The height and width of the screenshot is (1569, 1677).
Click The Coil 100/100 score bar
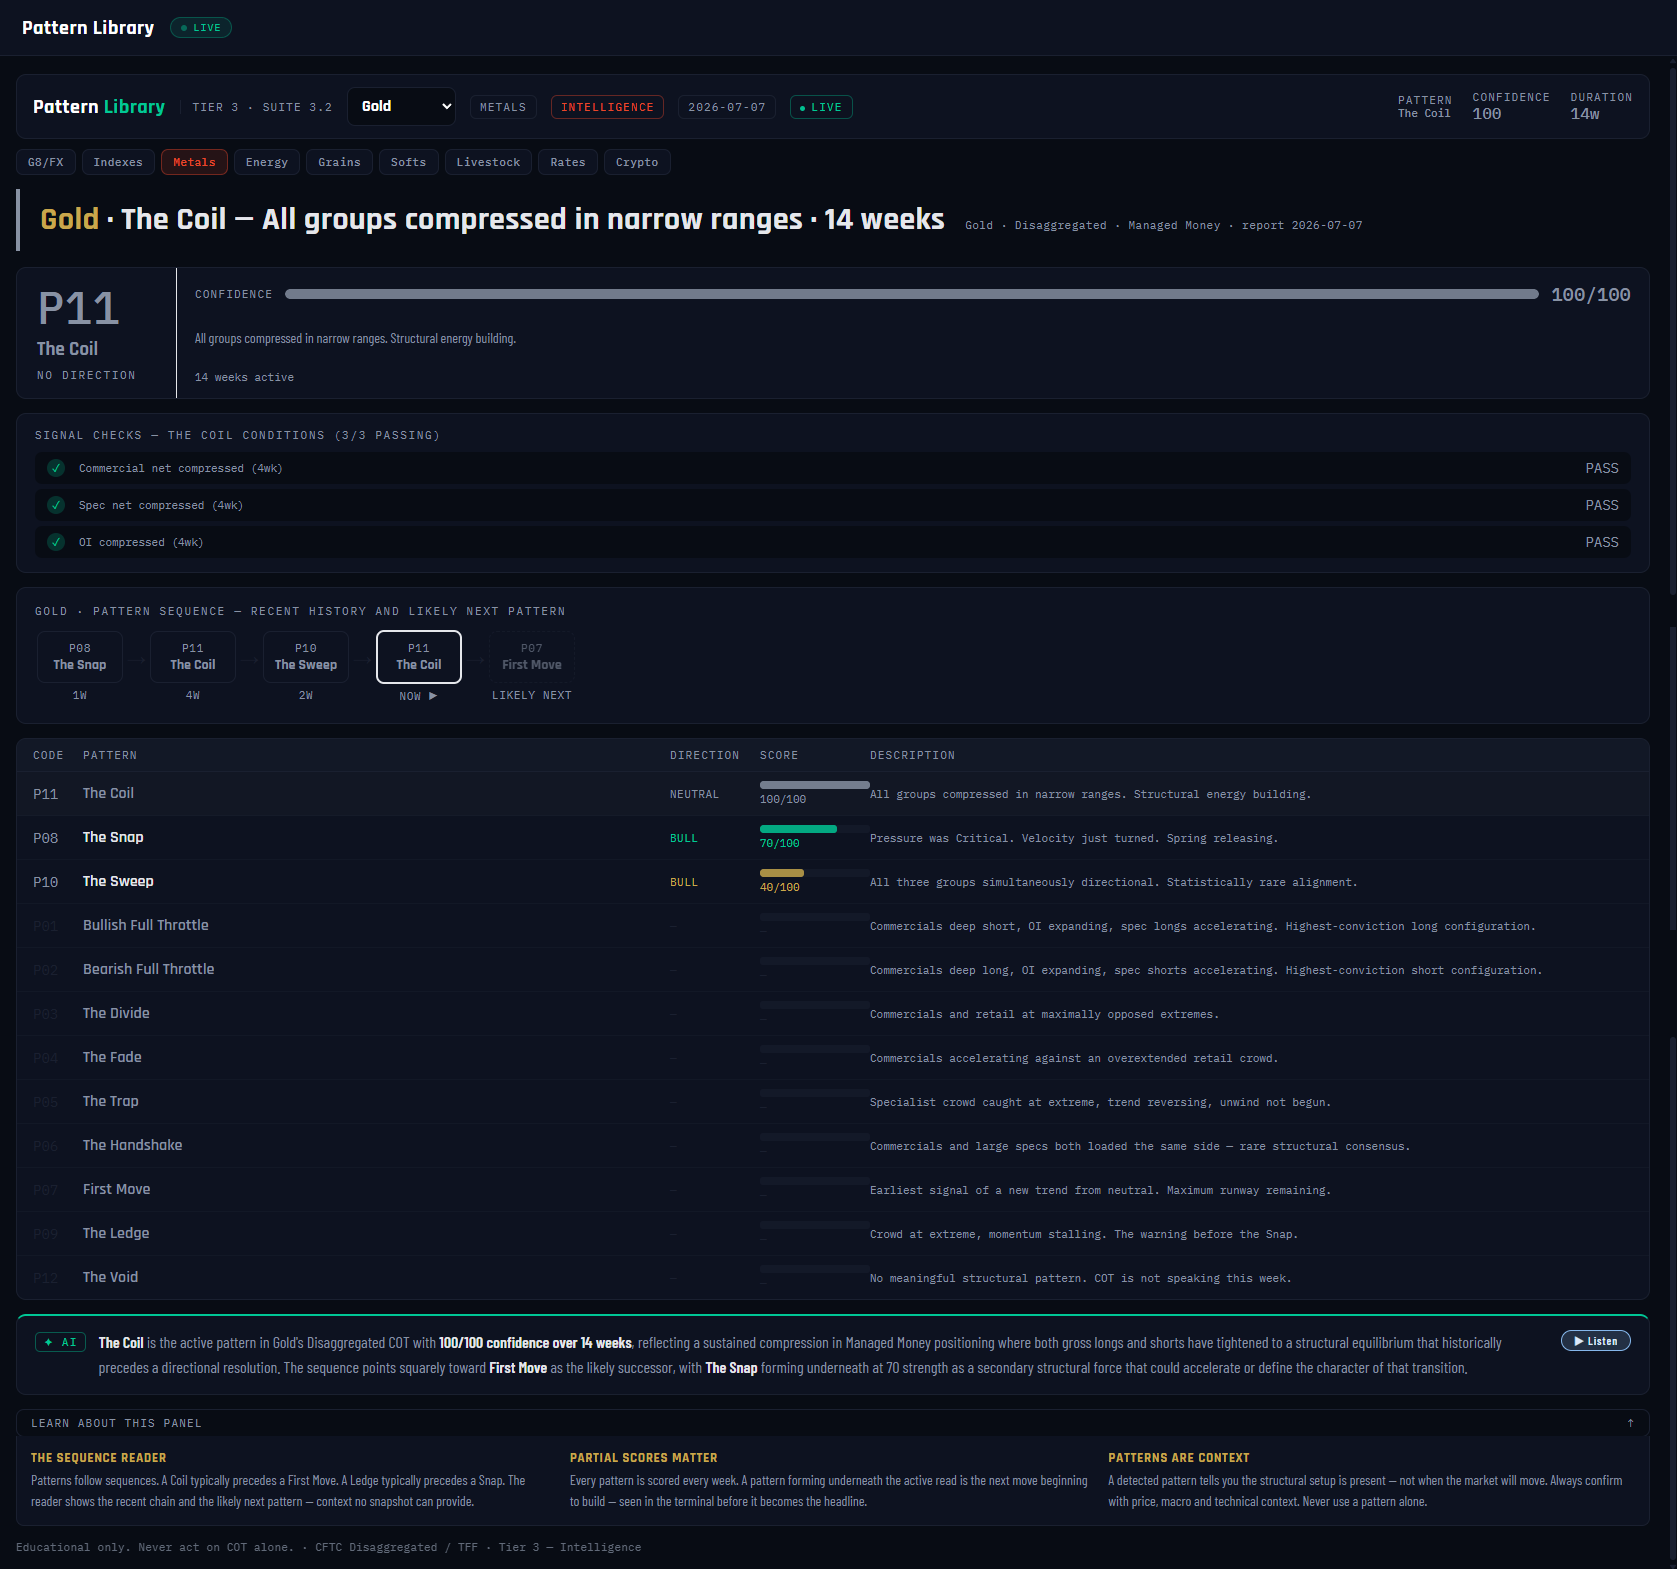815,785
